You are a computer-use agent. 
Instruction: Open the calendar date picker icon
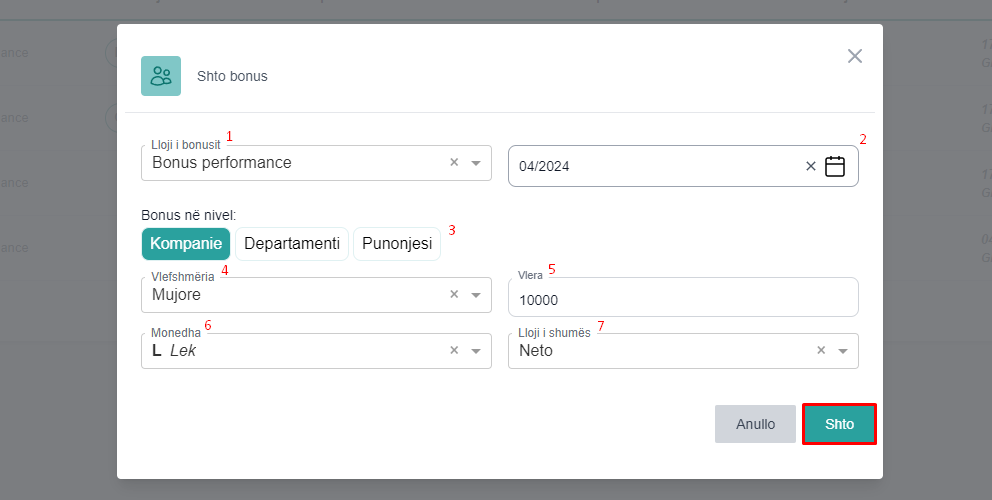pos(835,166)
